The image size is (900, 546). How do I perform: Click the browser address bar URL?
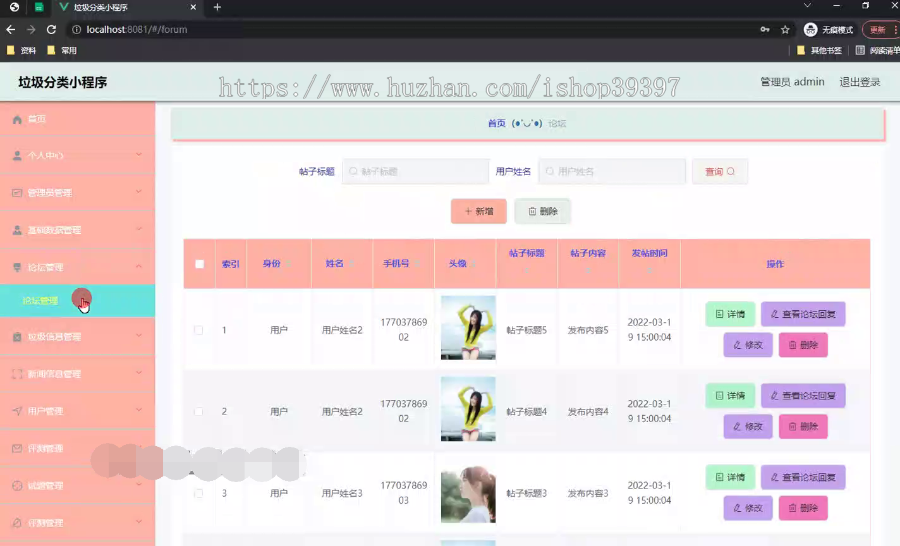137,29
